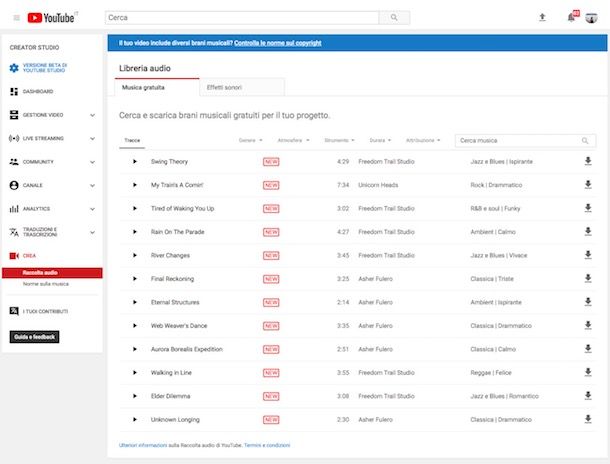The height and width of the screenshot is (464, 610).
Task: Play the Eternal Structures track
Action: tap(135, 302)
